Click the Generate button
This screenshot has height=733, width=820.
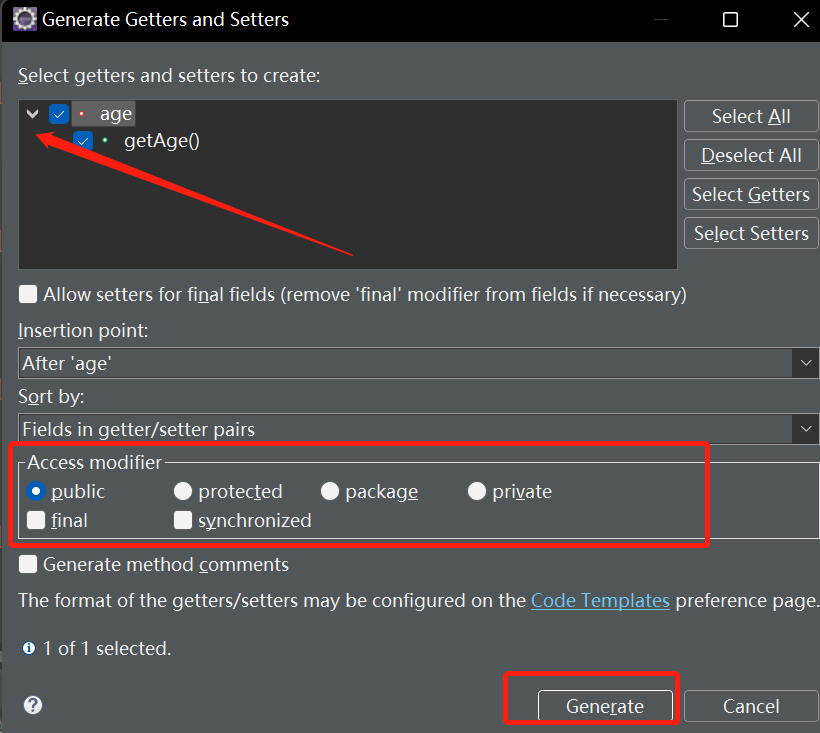tap(605, 706)
